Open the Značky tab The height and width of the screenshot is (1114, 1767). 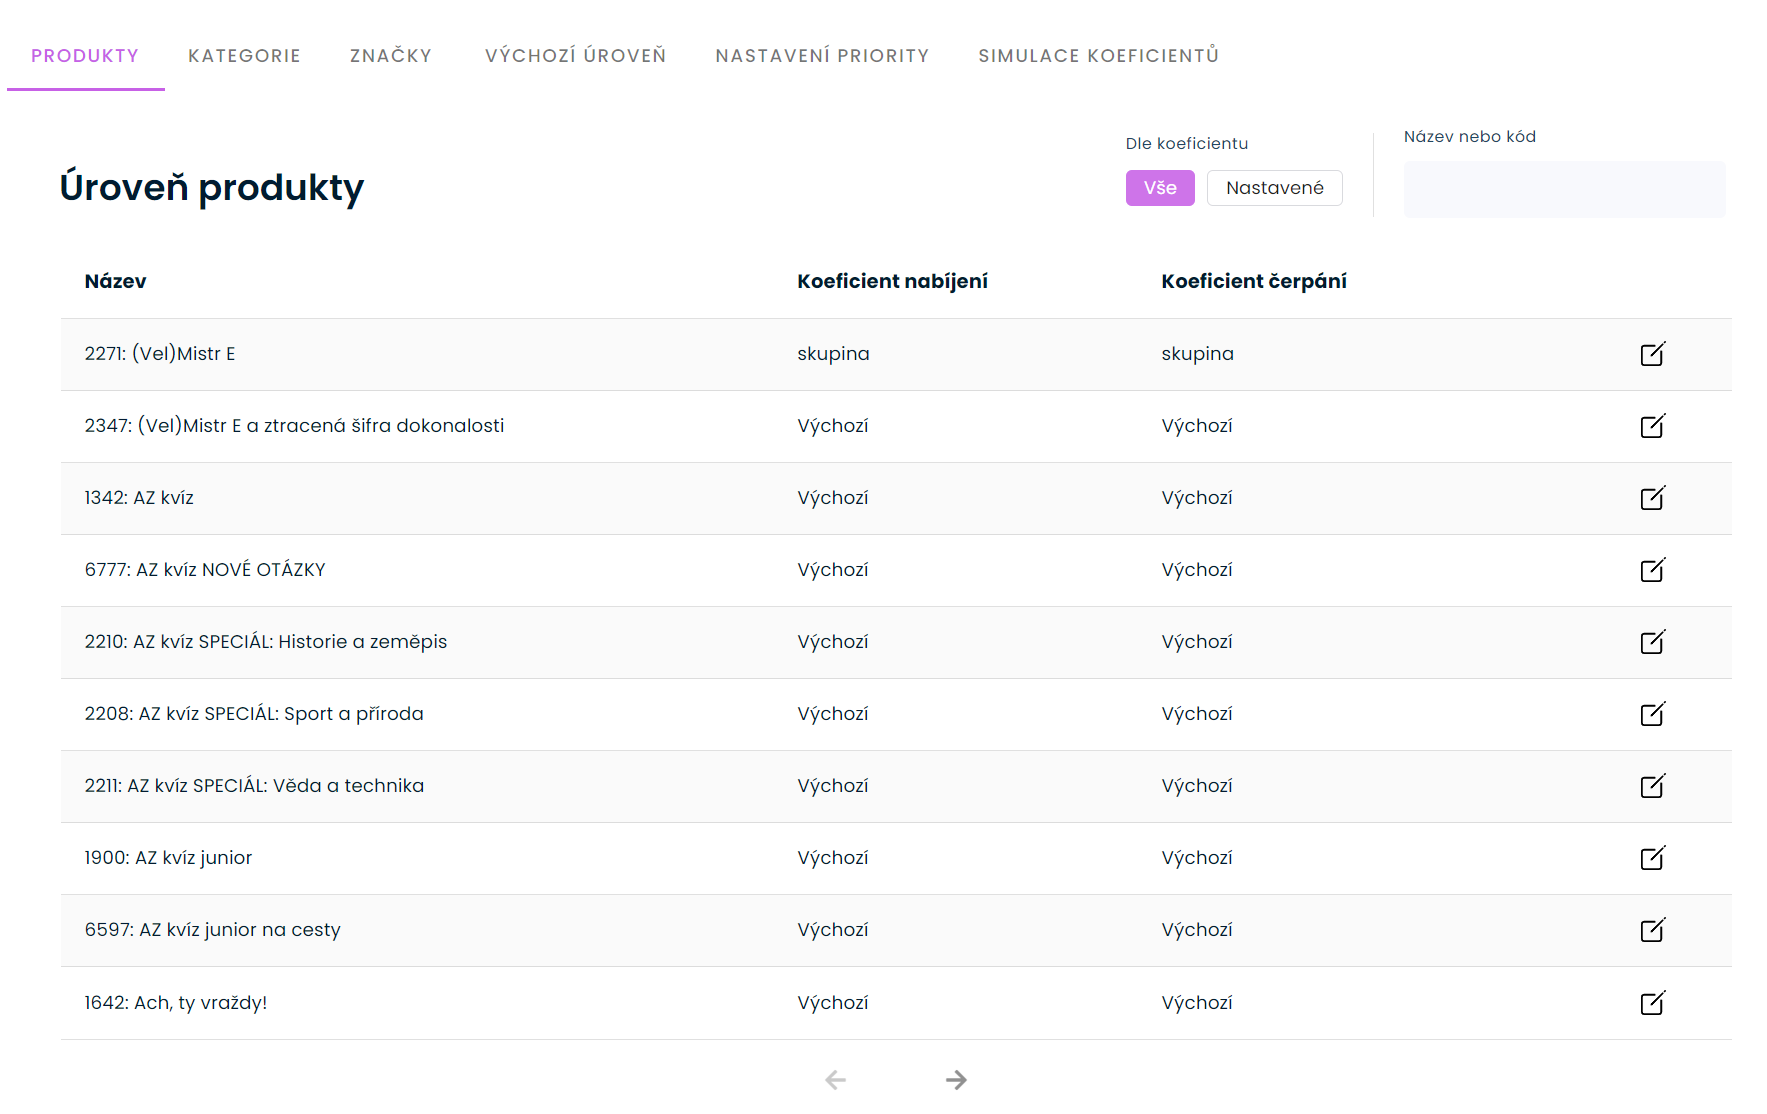(x=391, y=56)
